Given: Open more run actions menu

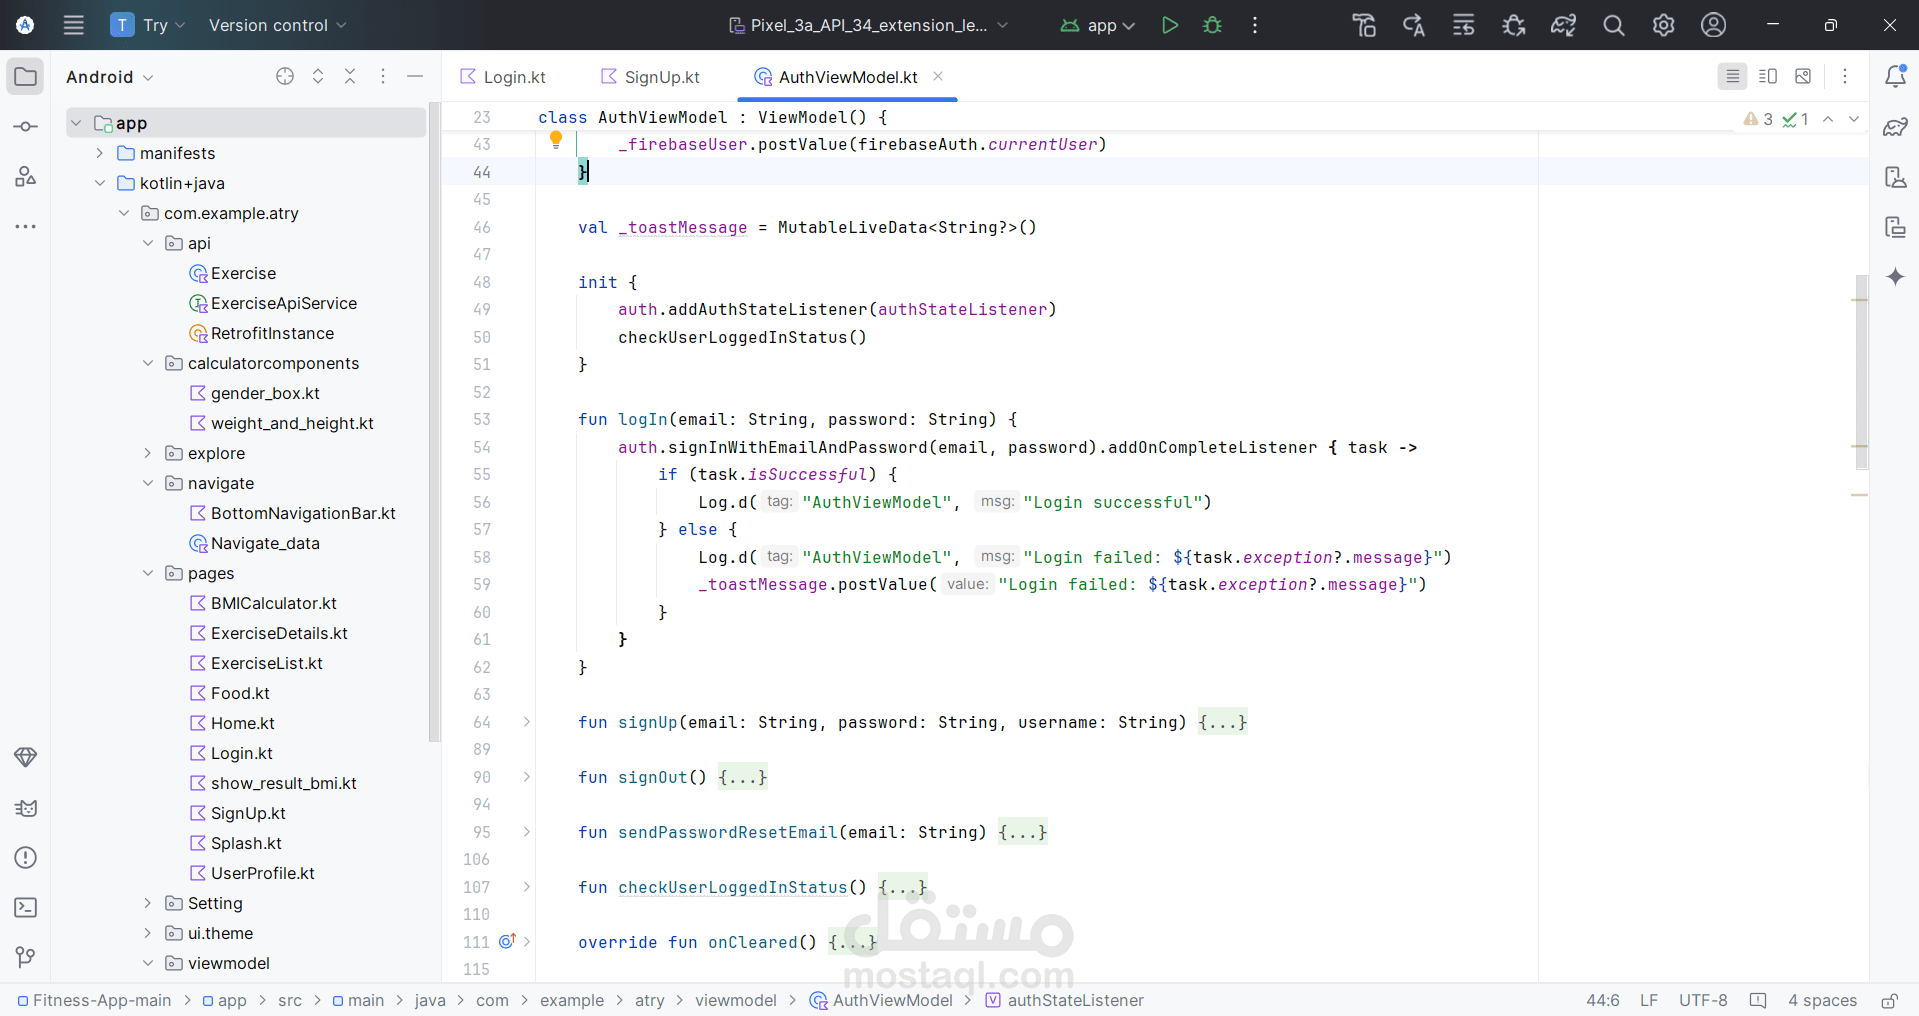Looking at the screenshot, I should (1255, 25).
